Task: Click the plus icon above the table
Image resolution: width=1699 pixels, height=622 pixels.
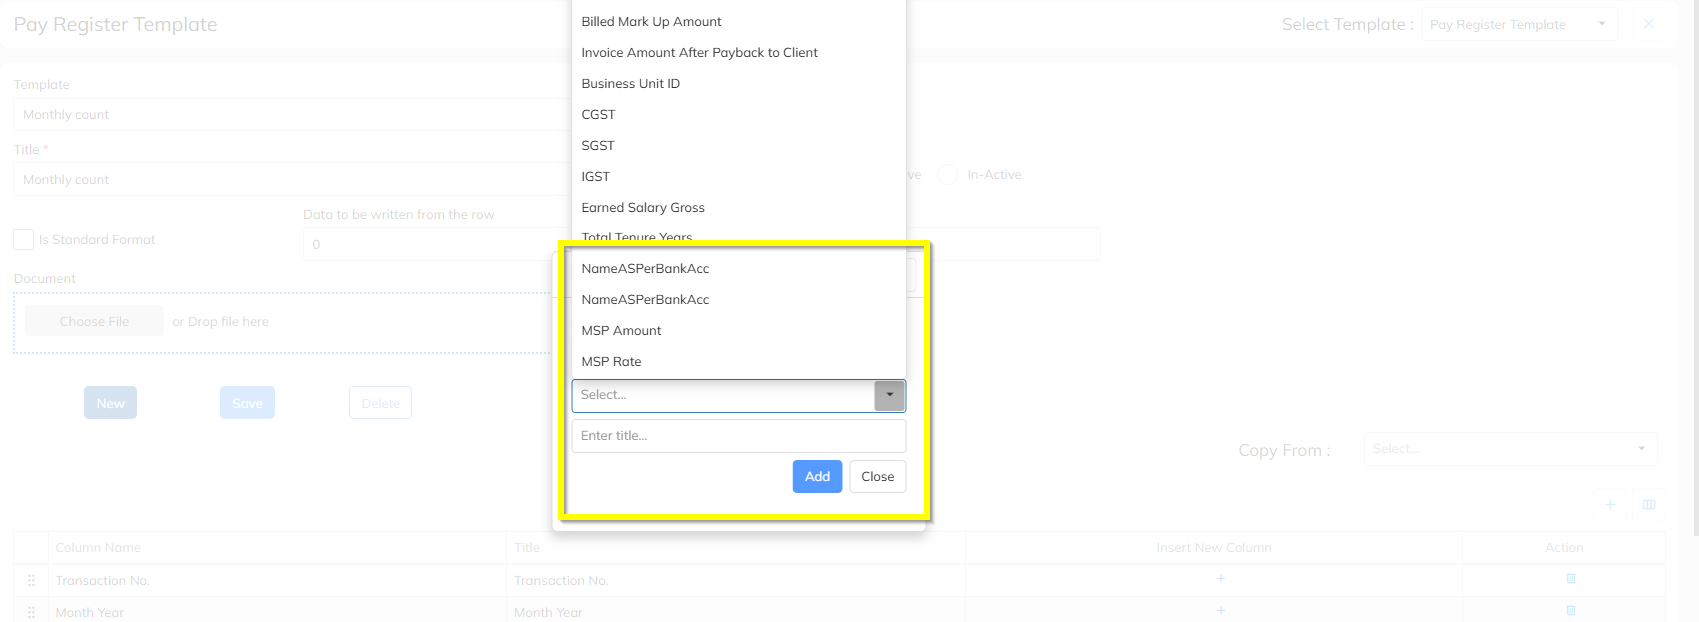Action: coord(1610,505)
